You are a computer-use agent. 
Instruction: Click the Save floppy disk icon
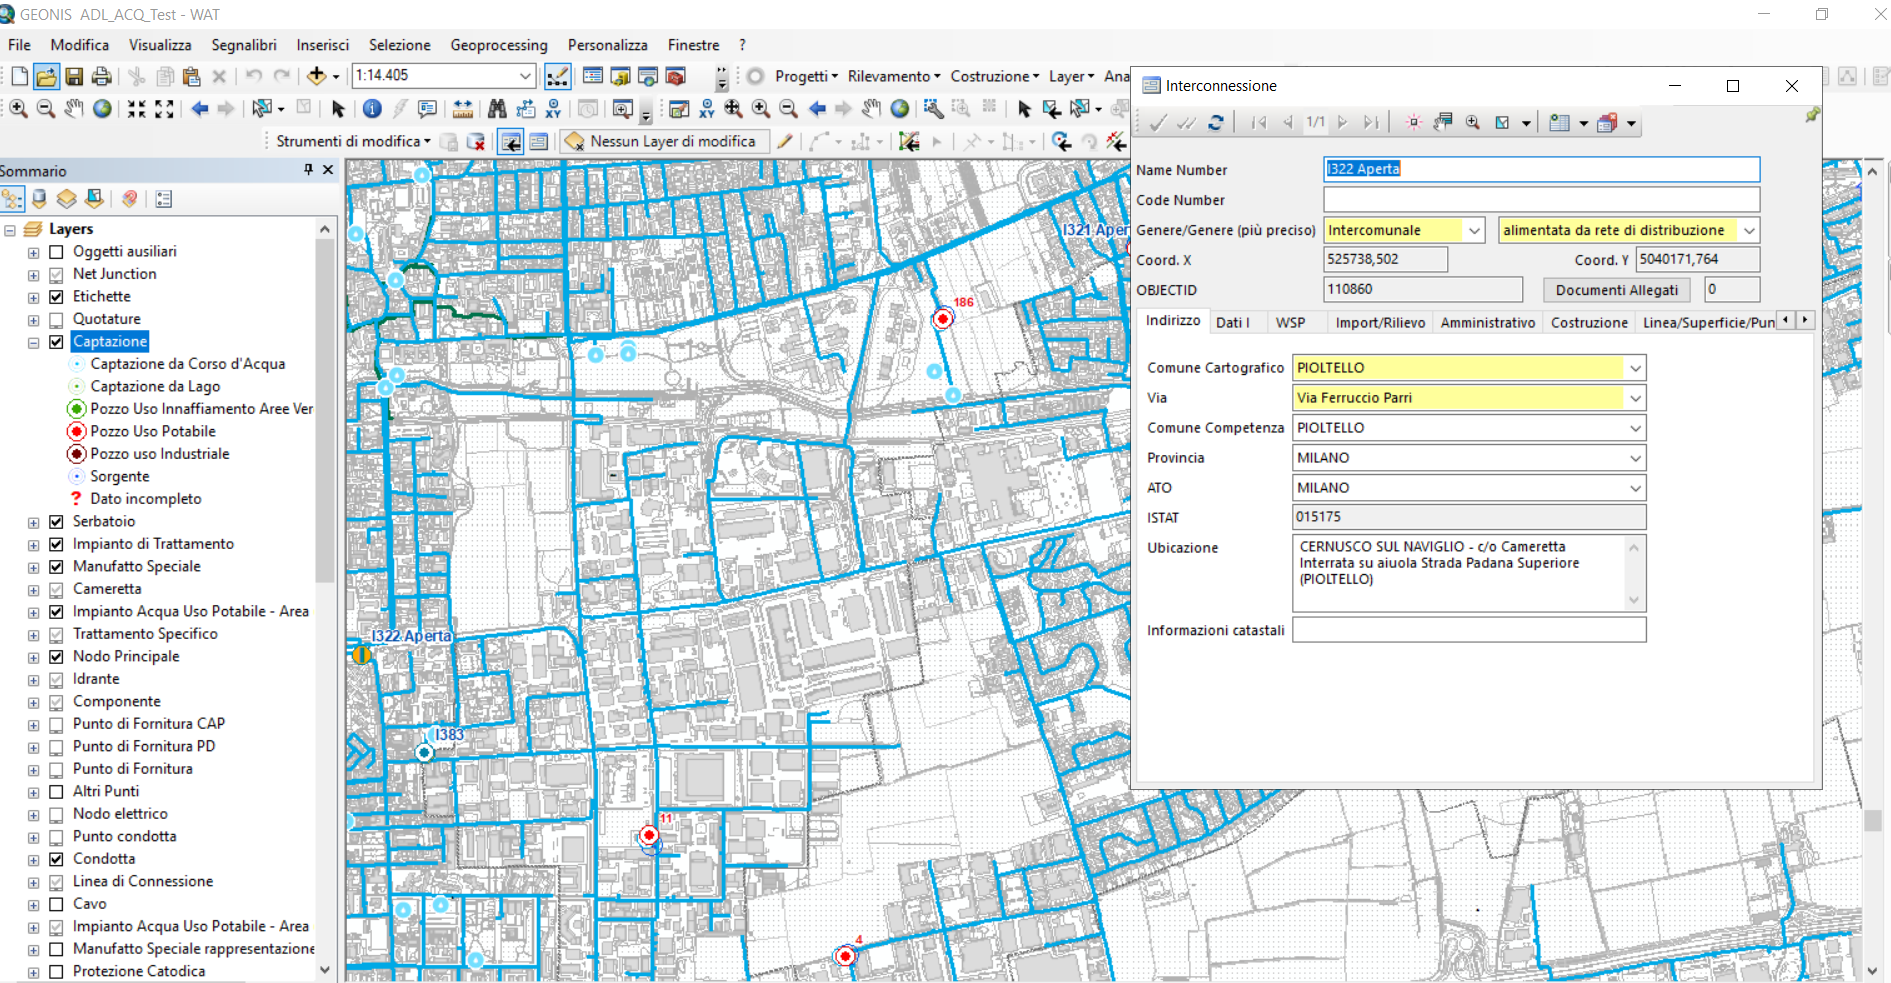[74, 76]
